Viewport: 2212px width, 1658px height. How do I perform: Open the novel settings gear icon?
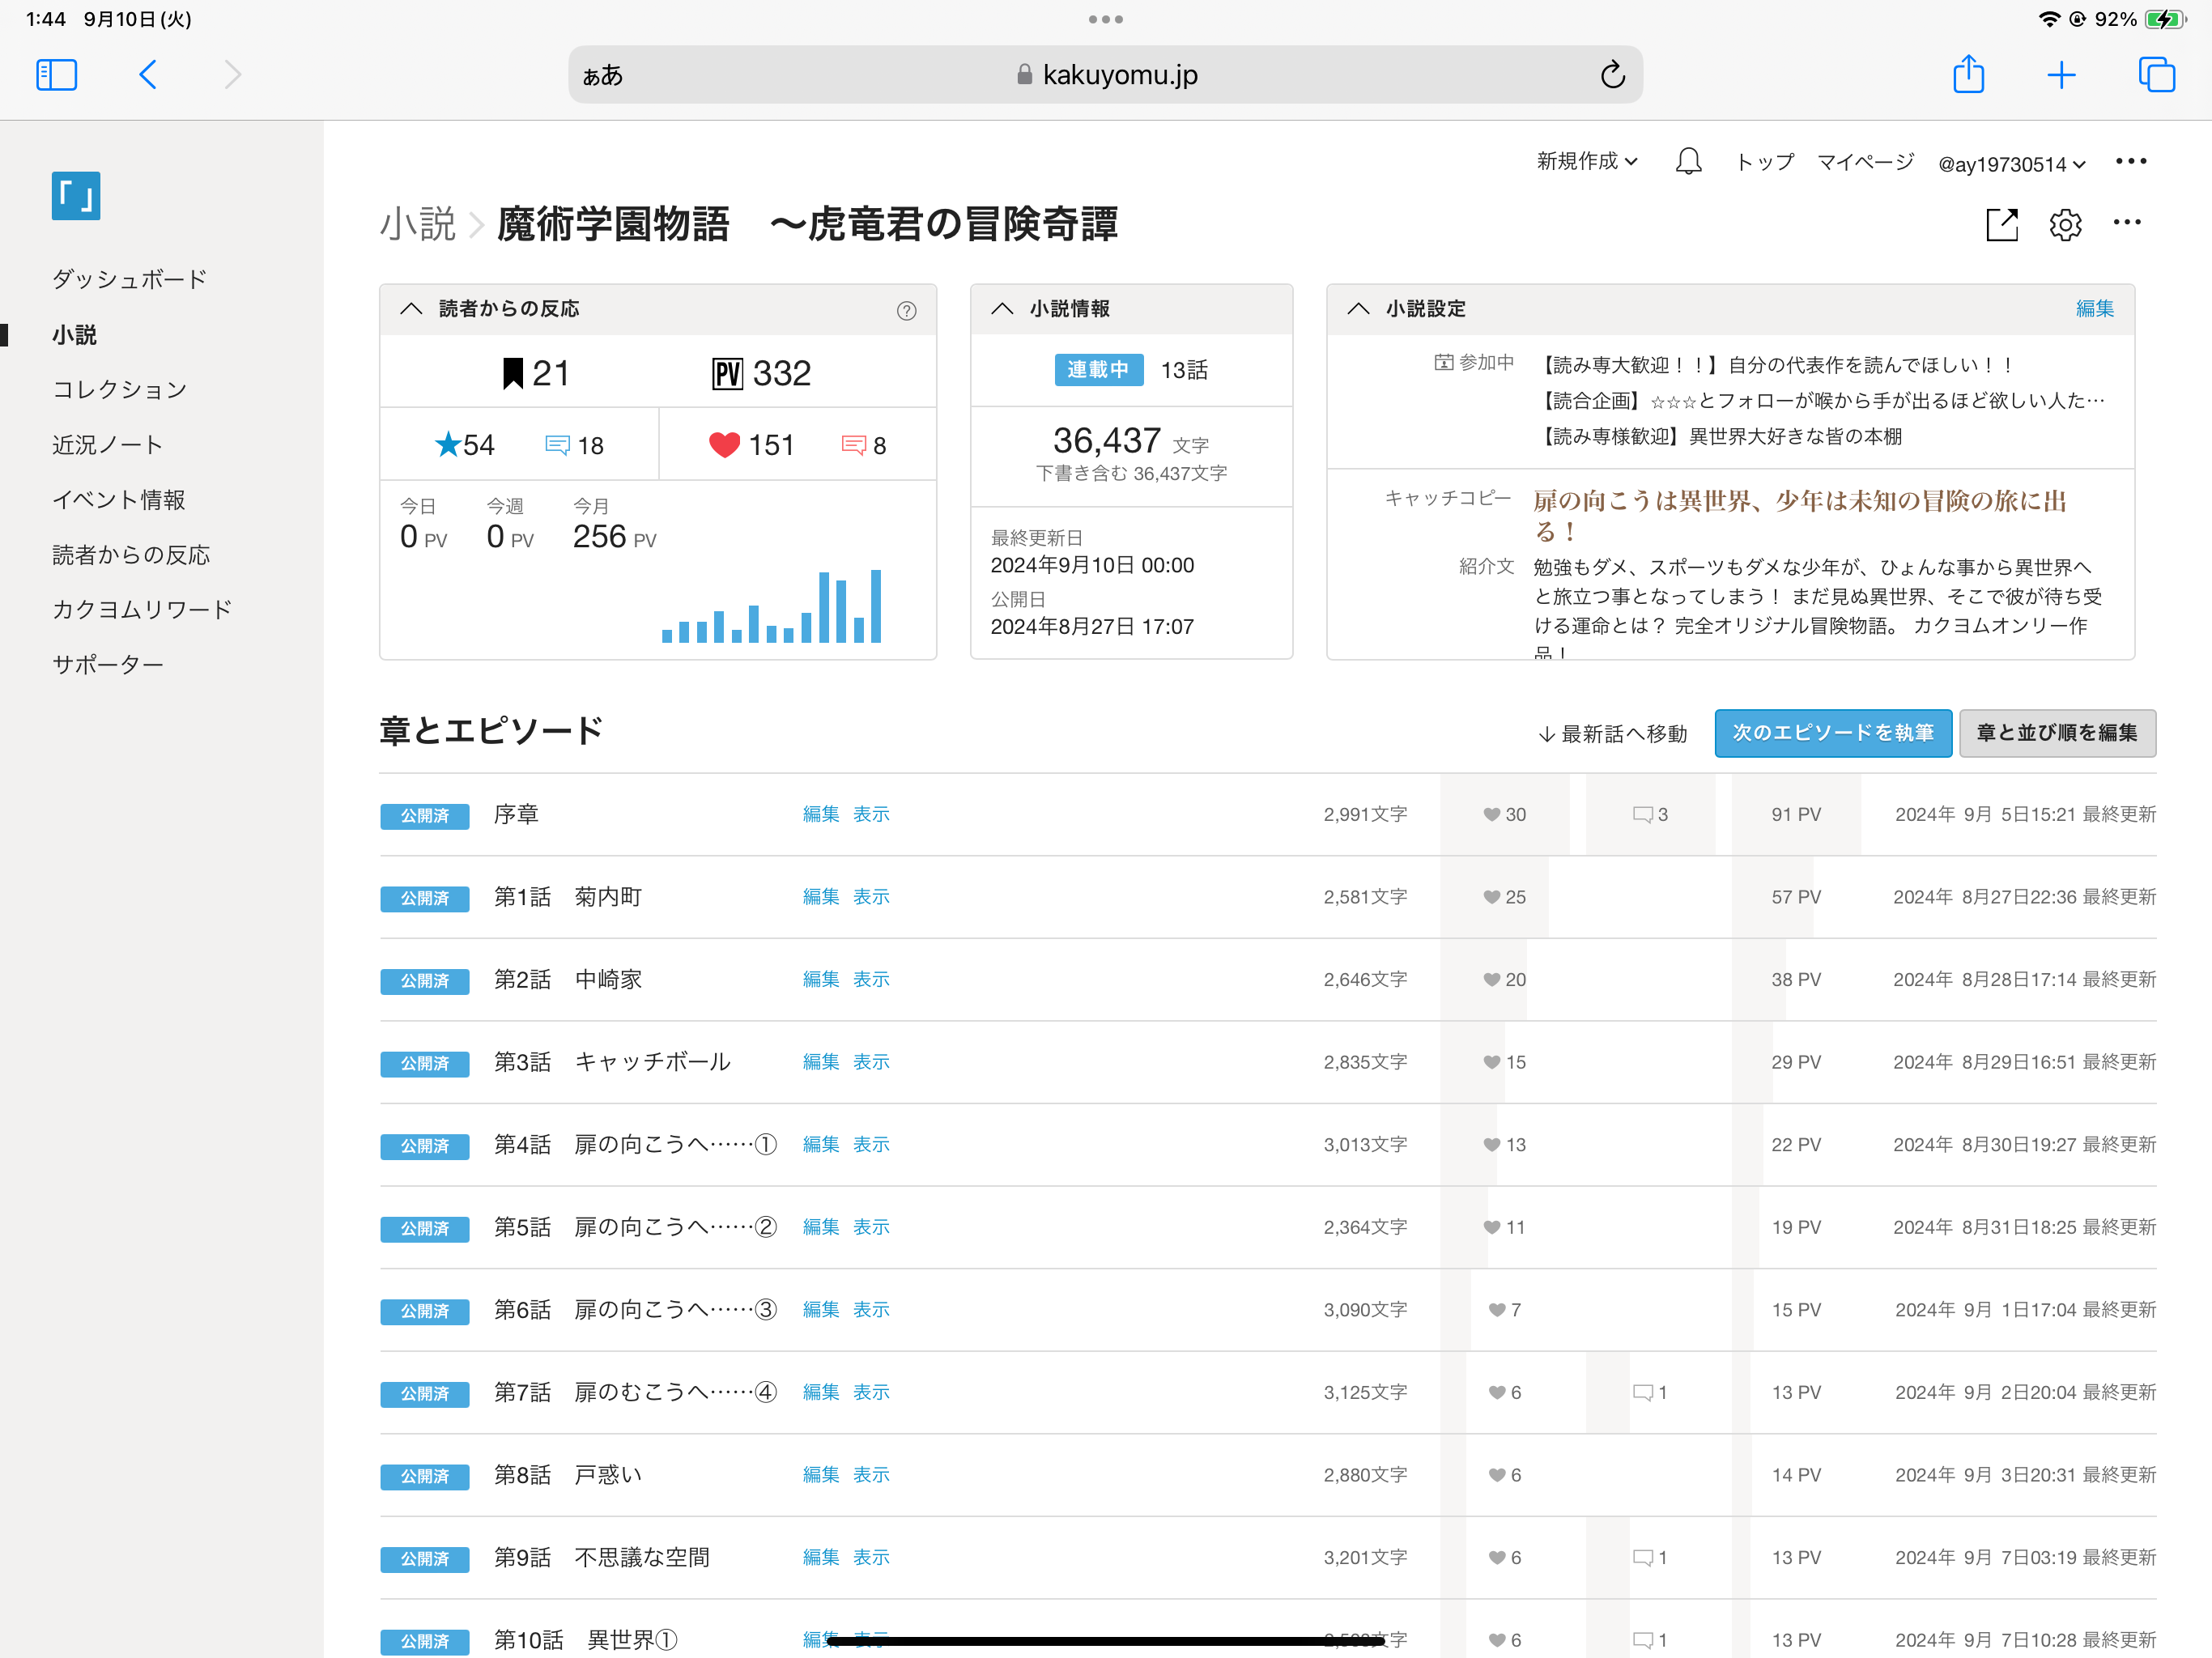[2065, 225]
